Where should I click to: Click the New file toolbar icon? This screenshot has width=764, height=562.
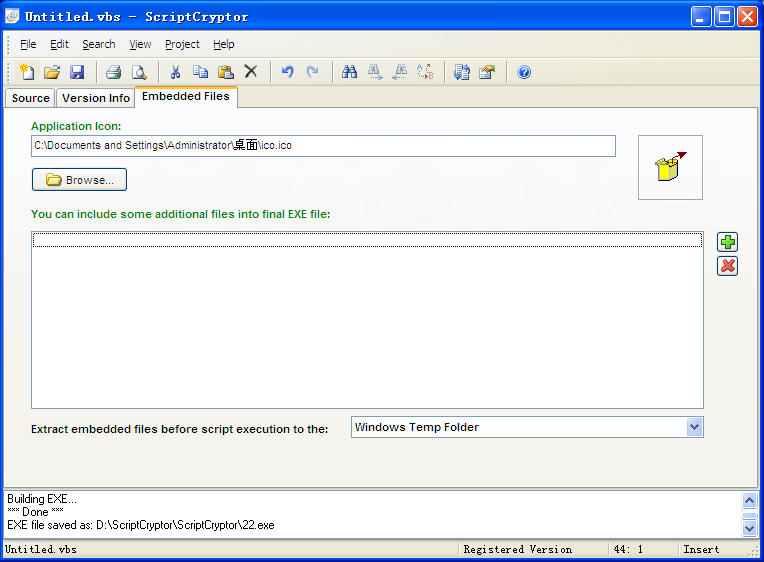click(27, 72)
